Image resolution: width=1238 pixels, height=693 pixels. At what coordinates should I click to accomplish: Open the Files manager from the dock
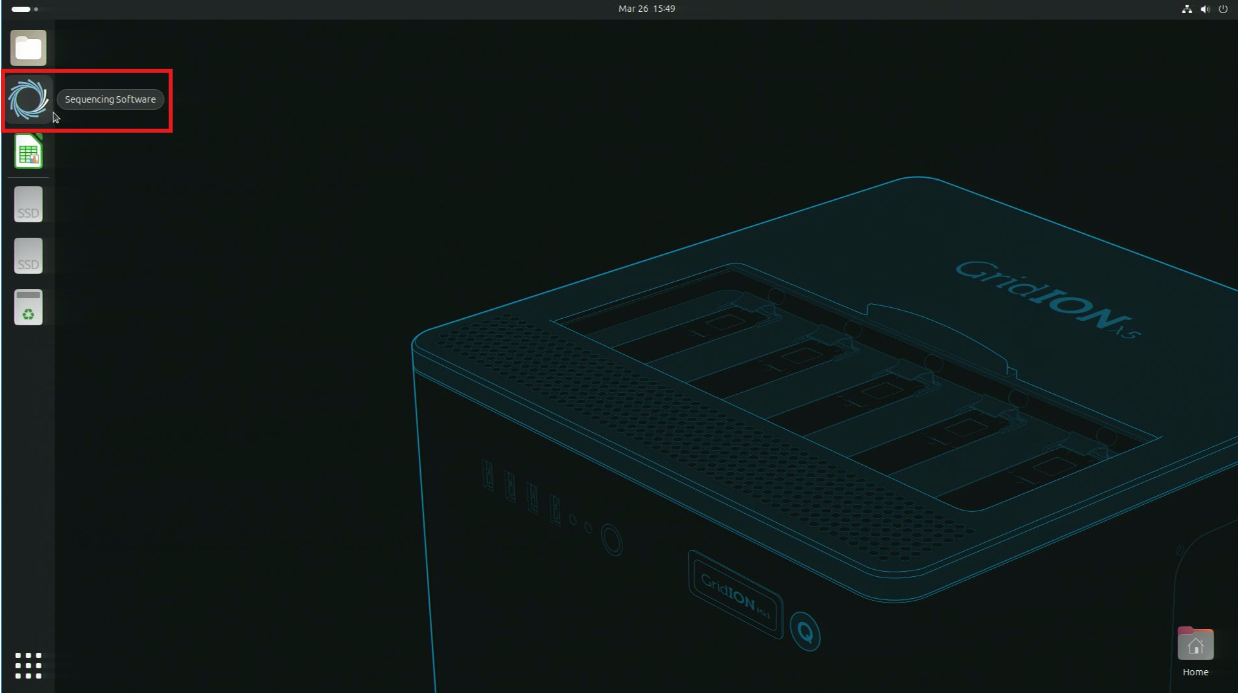tap(28, 47)
